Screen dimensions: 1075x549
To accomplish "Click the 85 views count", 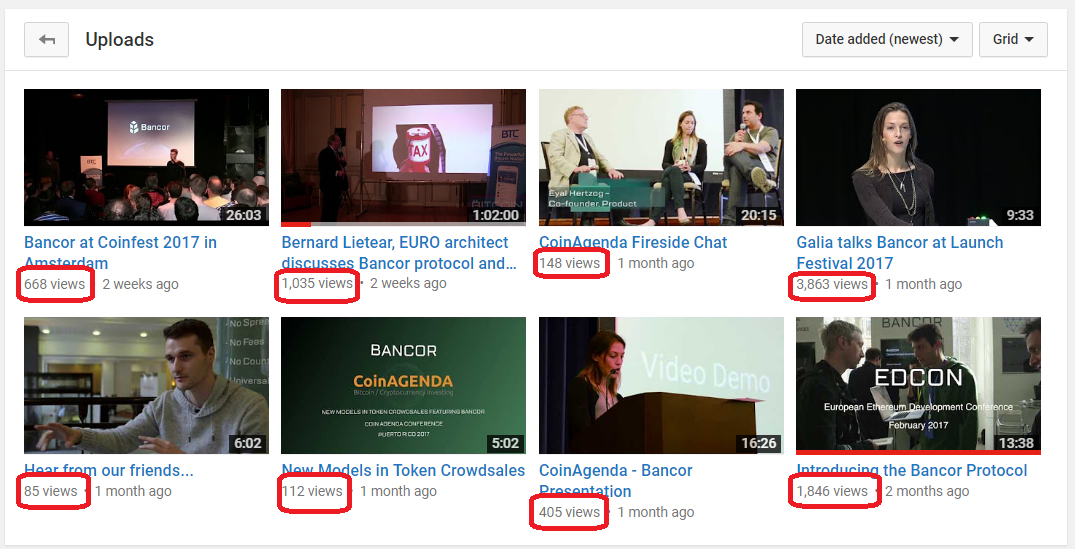I will click(x=51, y=491).
